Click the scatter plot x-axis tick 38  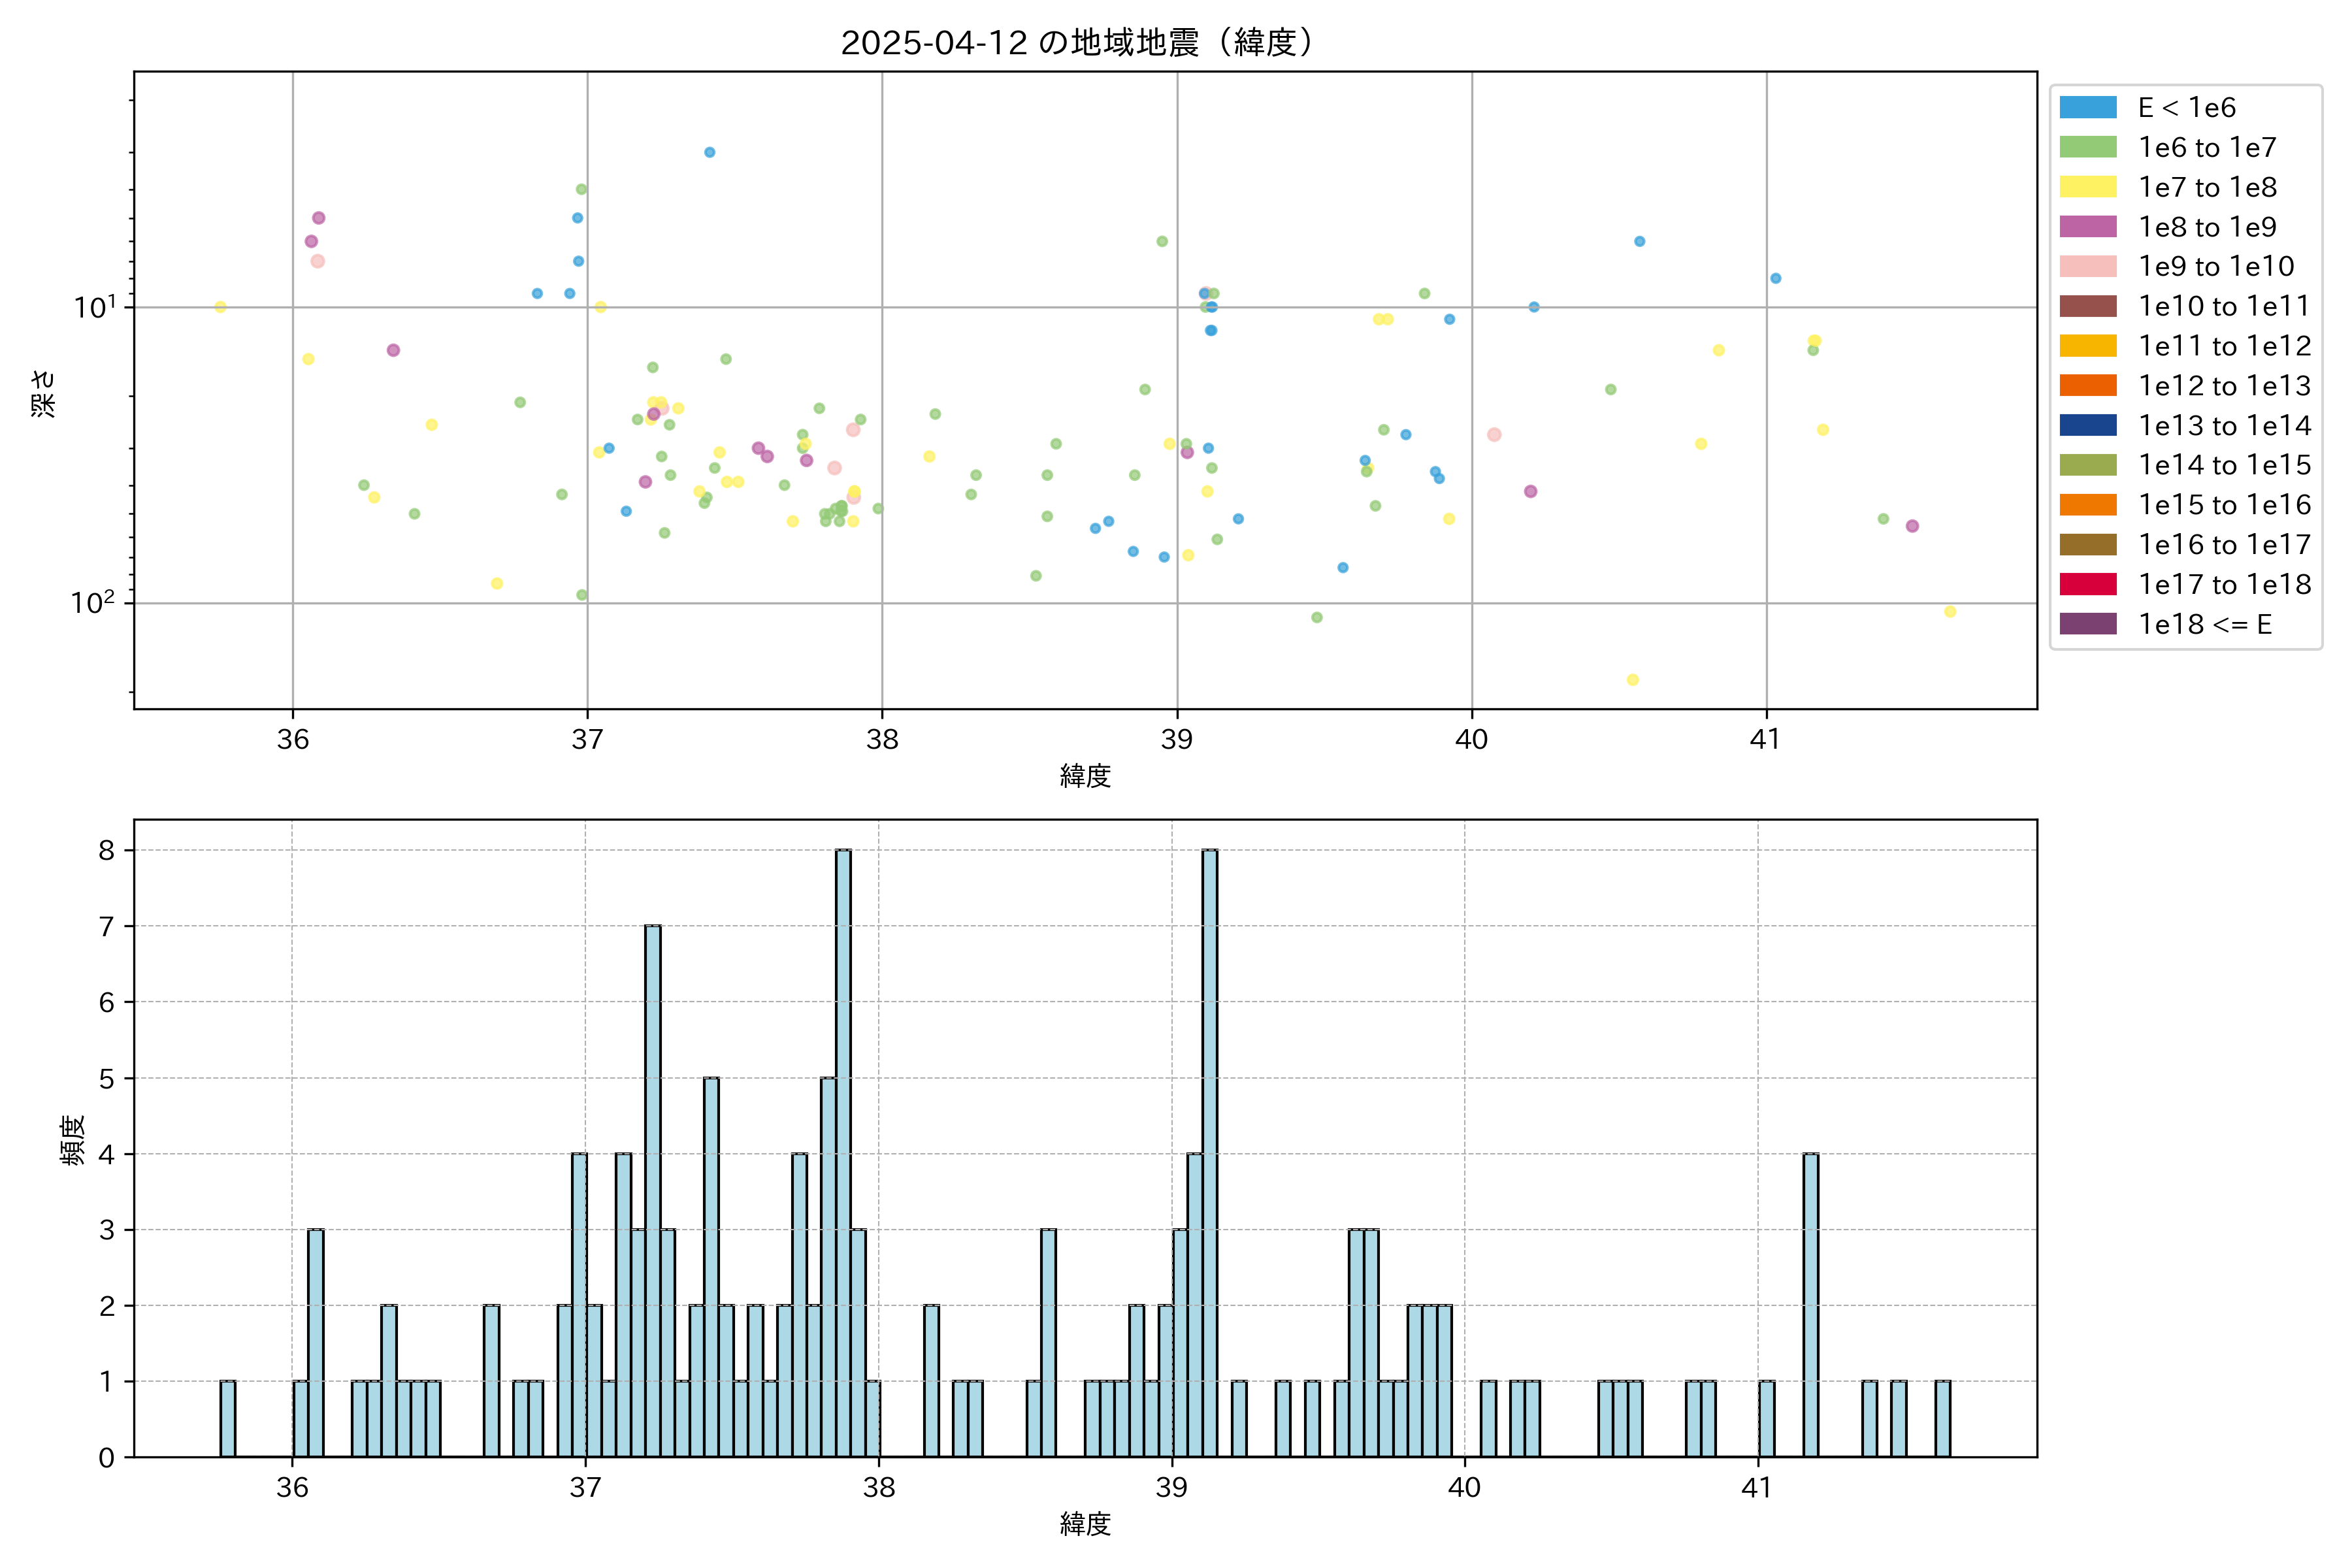point(882,740)
